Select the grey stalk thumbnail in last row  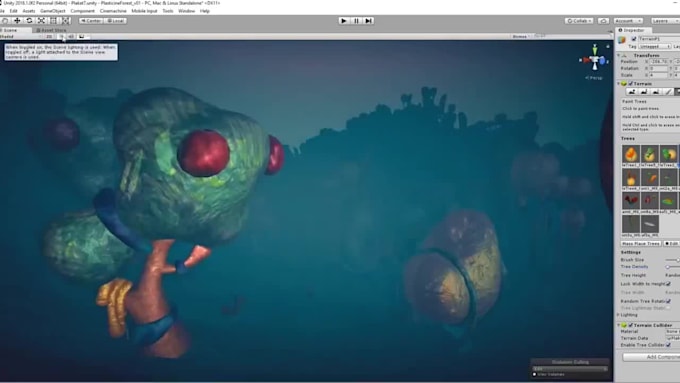point(631,224)
